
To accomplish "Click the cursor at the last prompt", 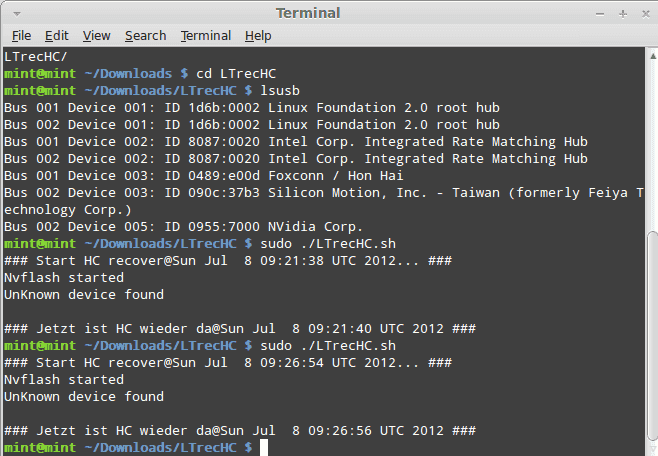I will (x=264, y=447).
